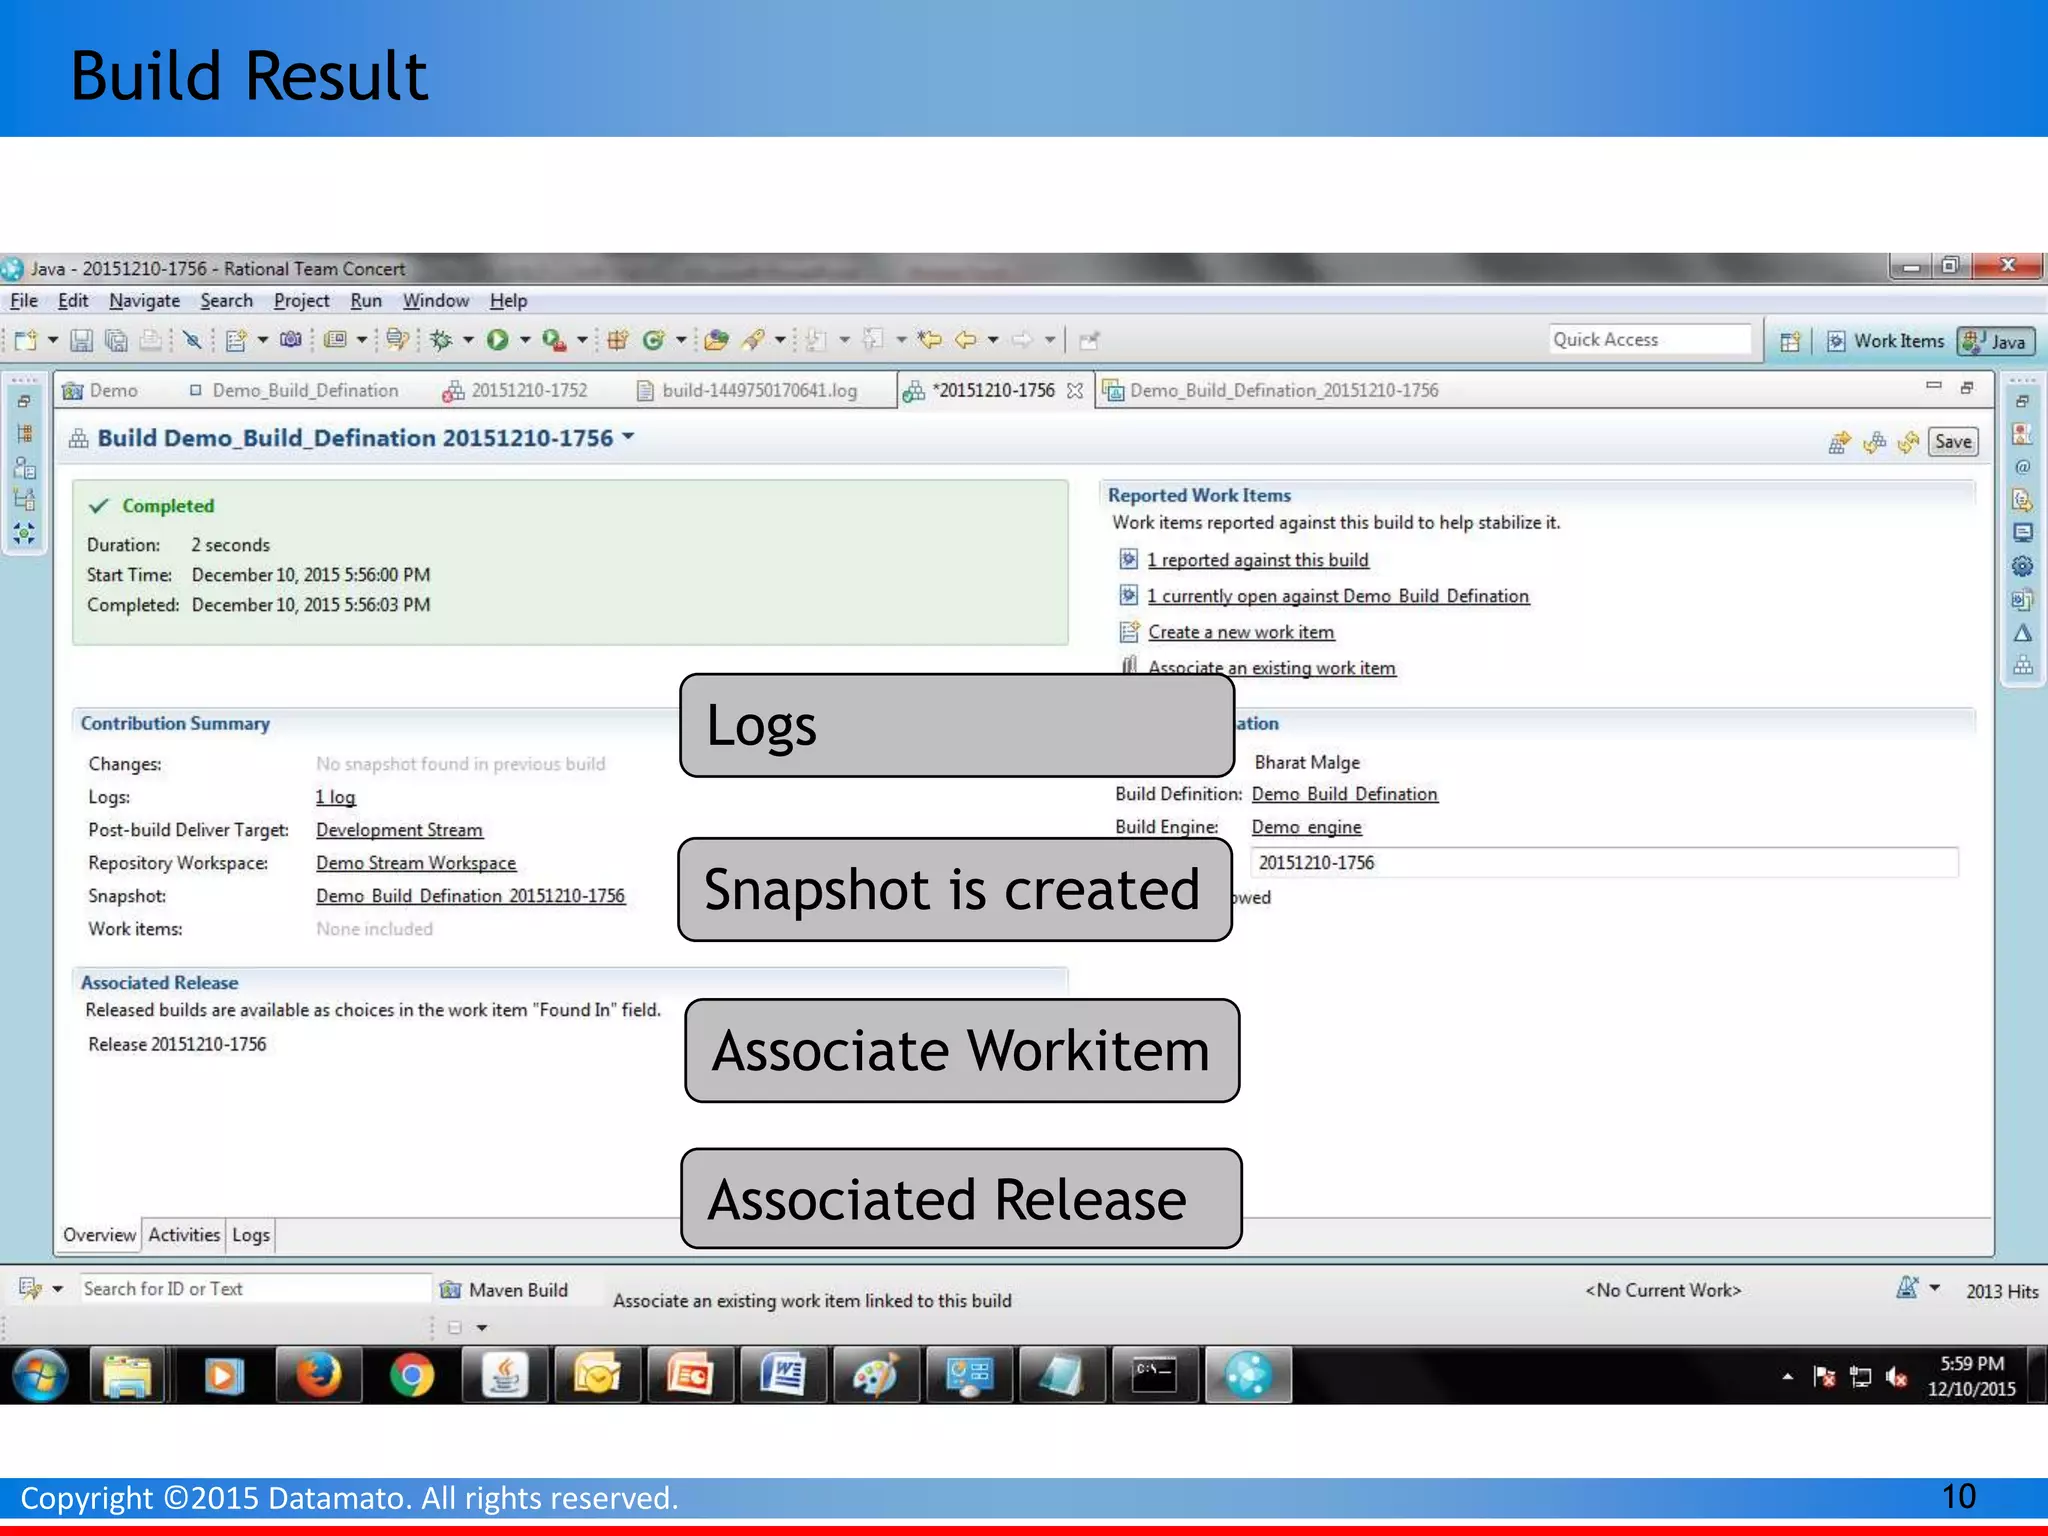Open the New Java Class dropdown arrow
The width and height of the screenshot is (2048, 1536).
(681, 341)
